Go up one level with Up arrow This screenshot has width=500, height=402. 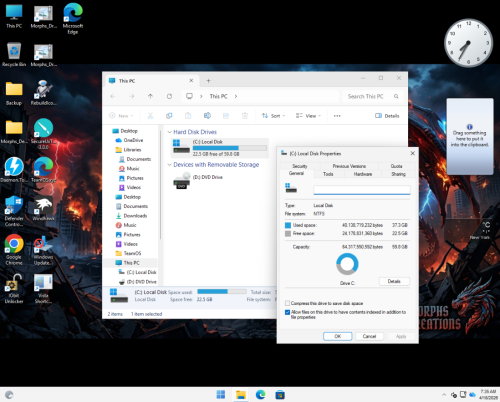pyautogui.click(x=150, y=96)
